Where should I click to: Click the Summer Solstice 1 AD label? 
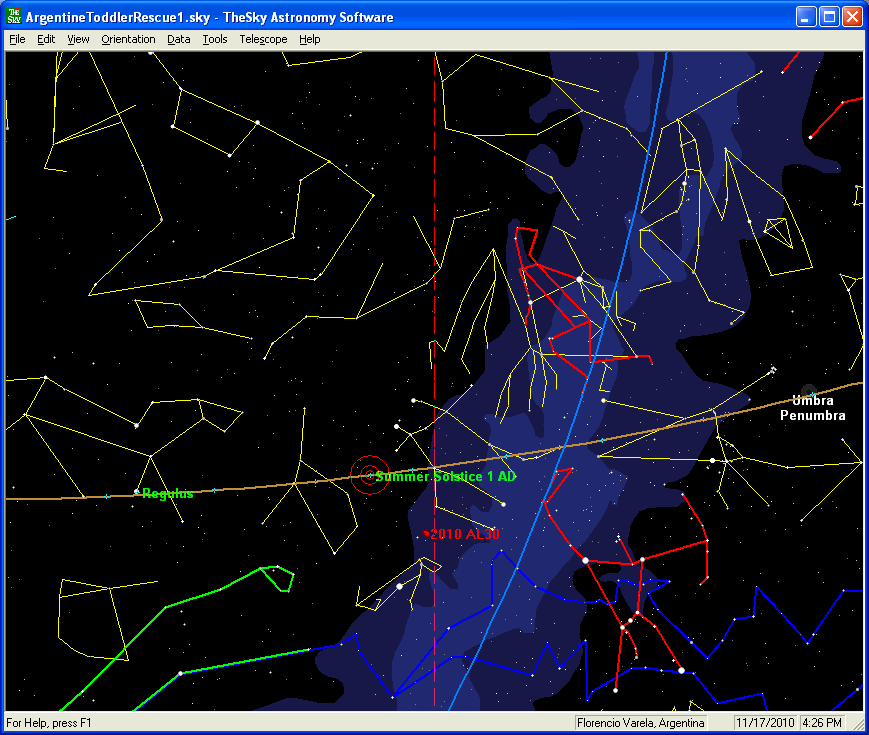(x=446, y=477)
